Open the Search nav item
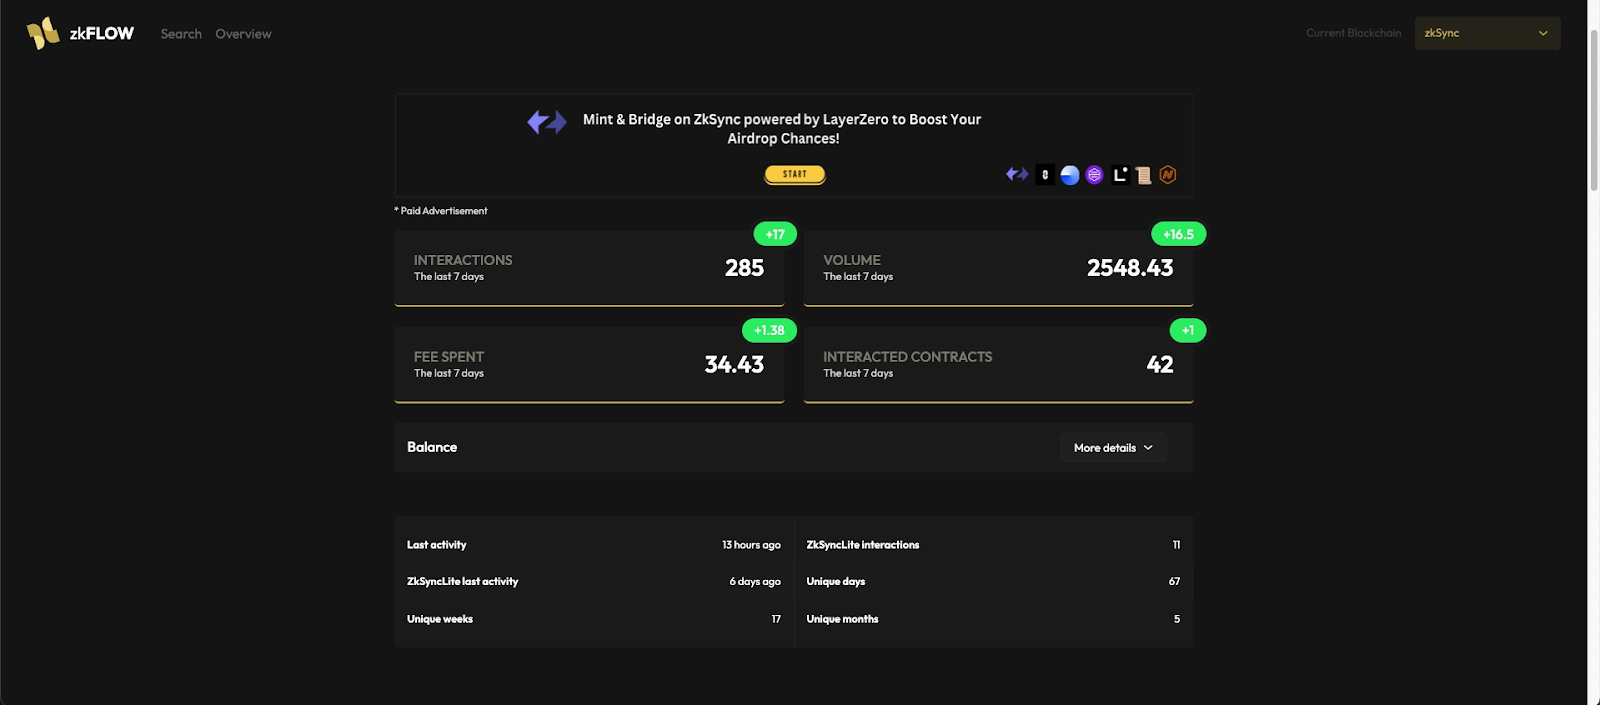The image size is (1600, 705). coord(181,34)
